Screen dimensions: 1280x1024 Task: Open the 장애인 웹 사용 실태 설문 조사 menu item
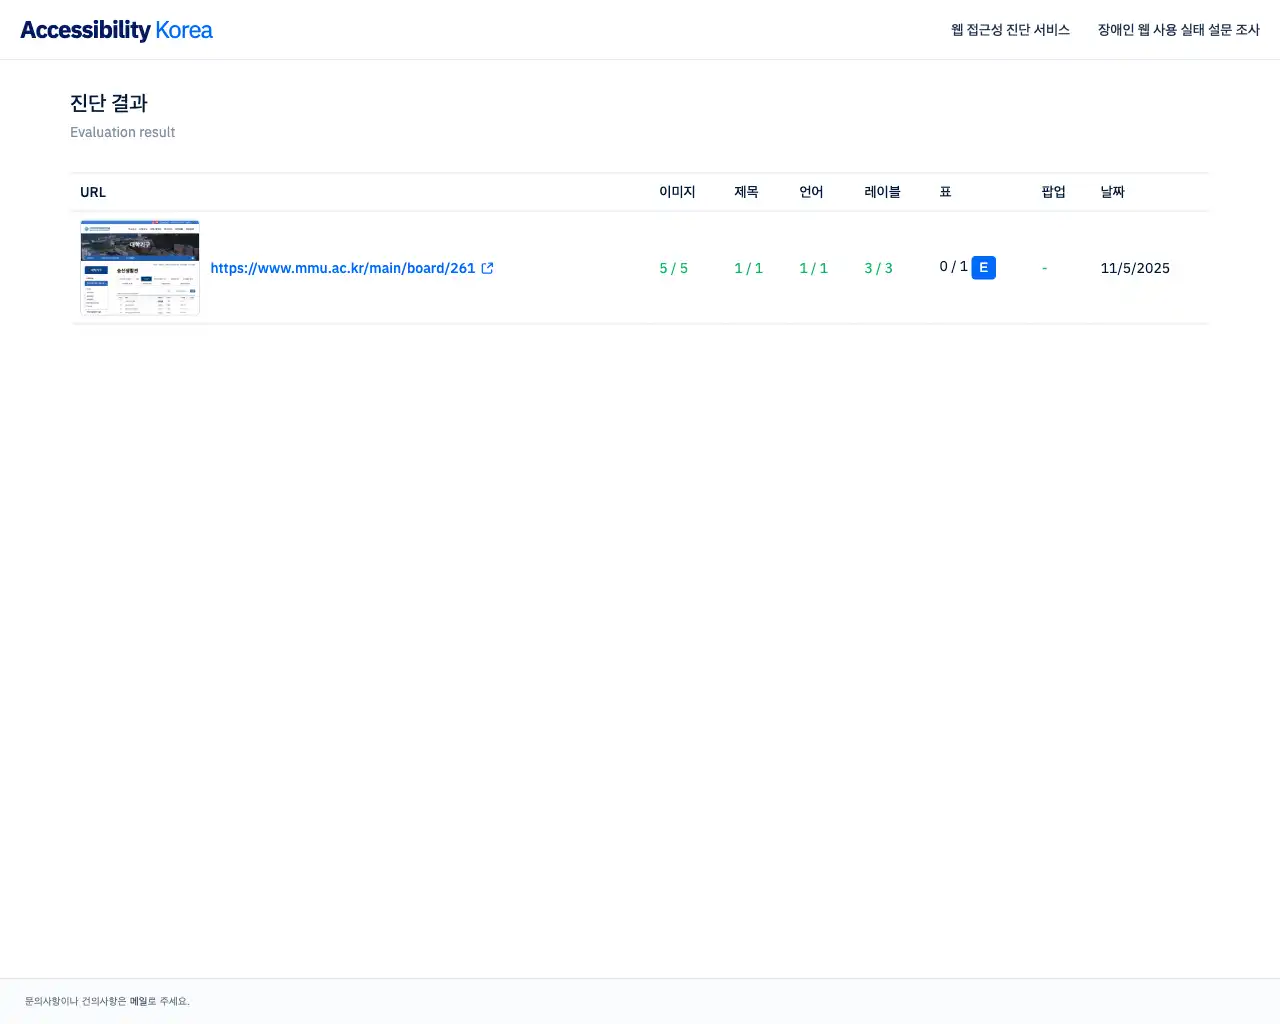click(x=1179, y=30)
